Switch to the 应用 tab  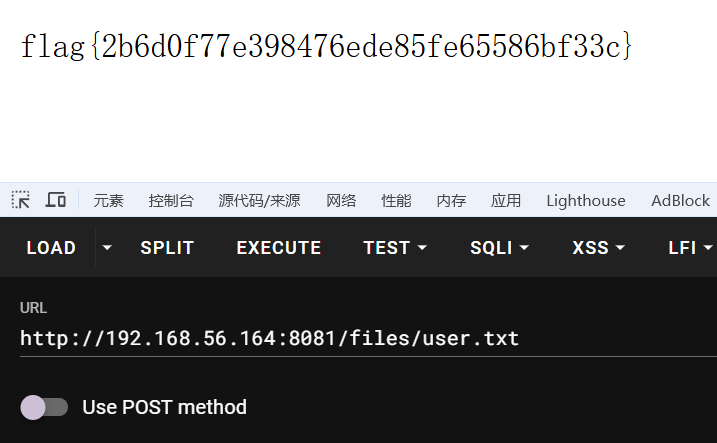pyautogui.click(x=506, y=201)
